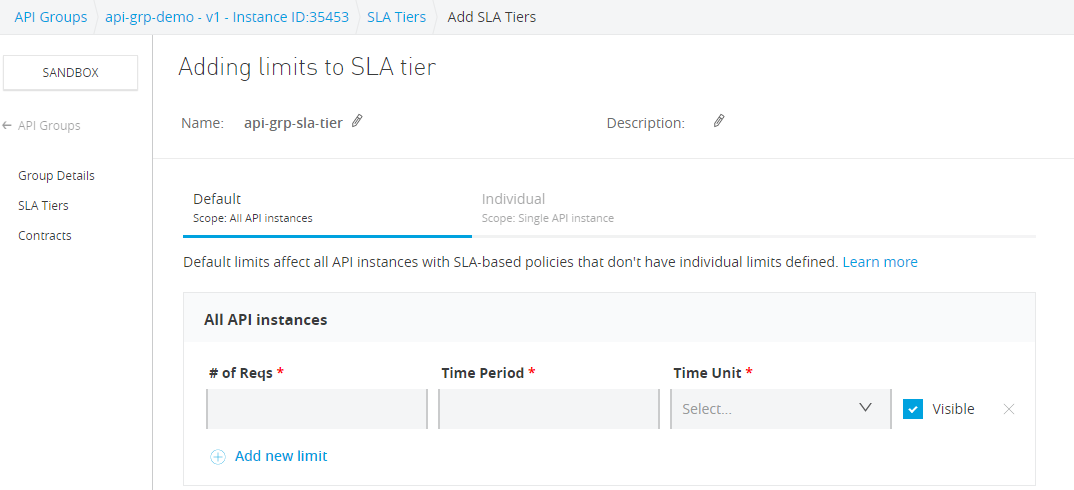This screenshot has height=490, width=1074.
Task: Edit the SLA tier name pencil icon
Action: point(357,122)
